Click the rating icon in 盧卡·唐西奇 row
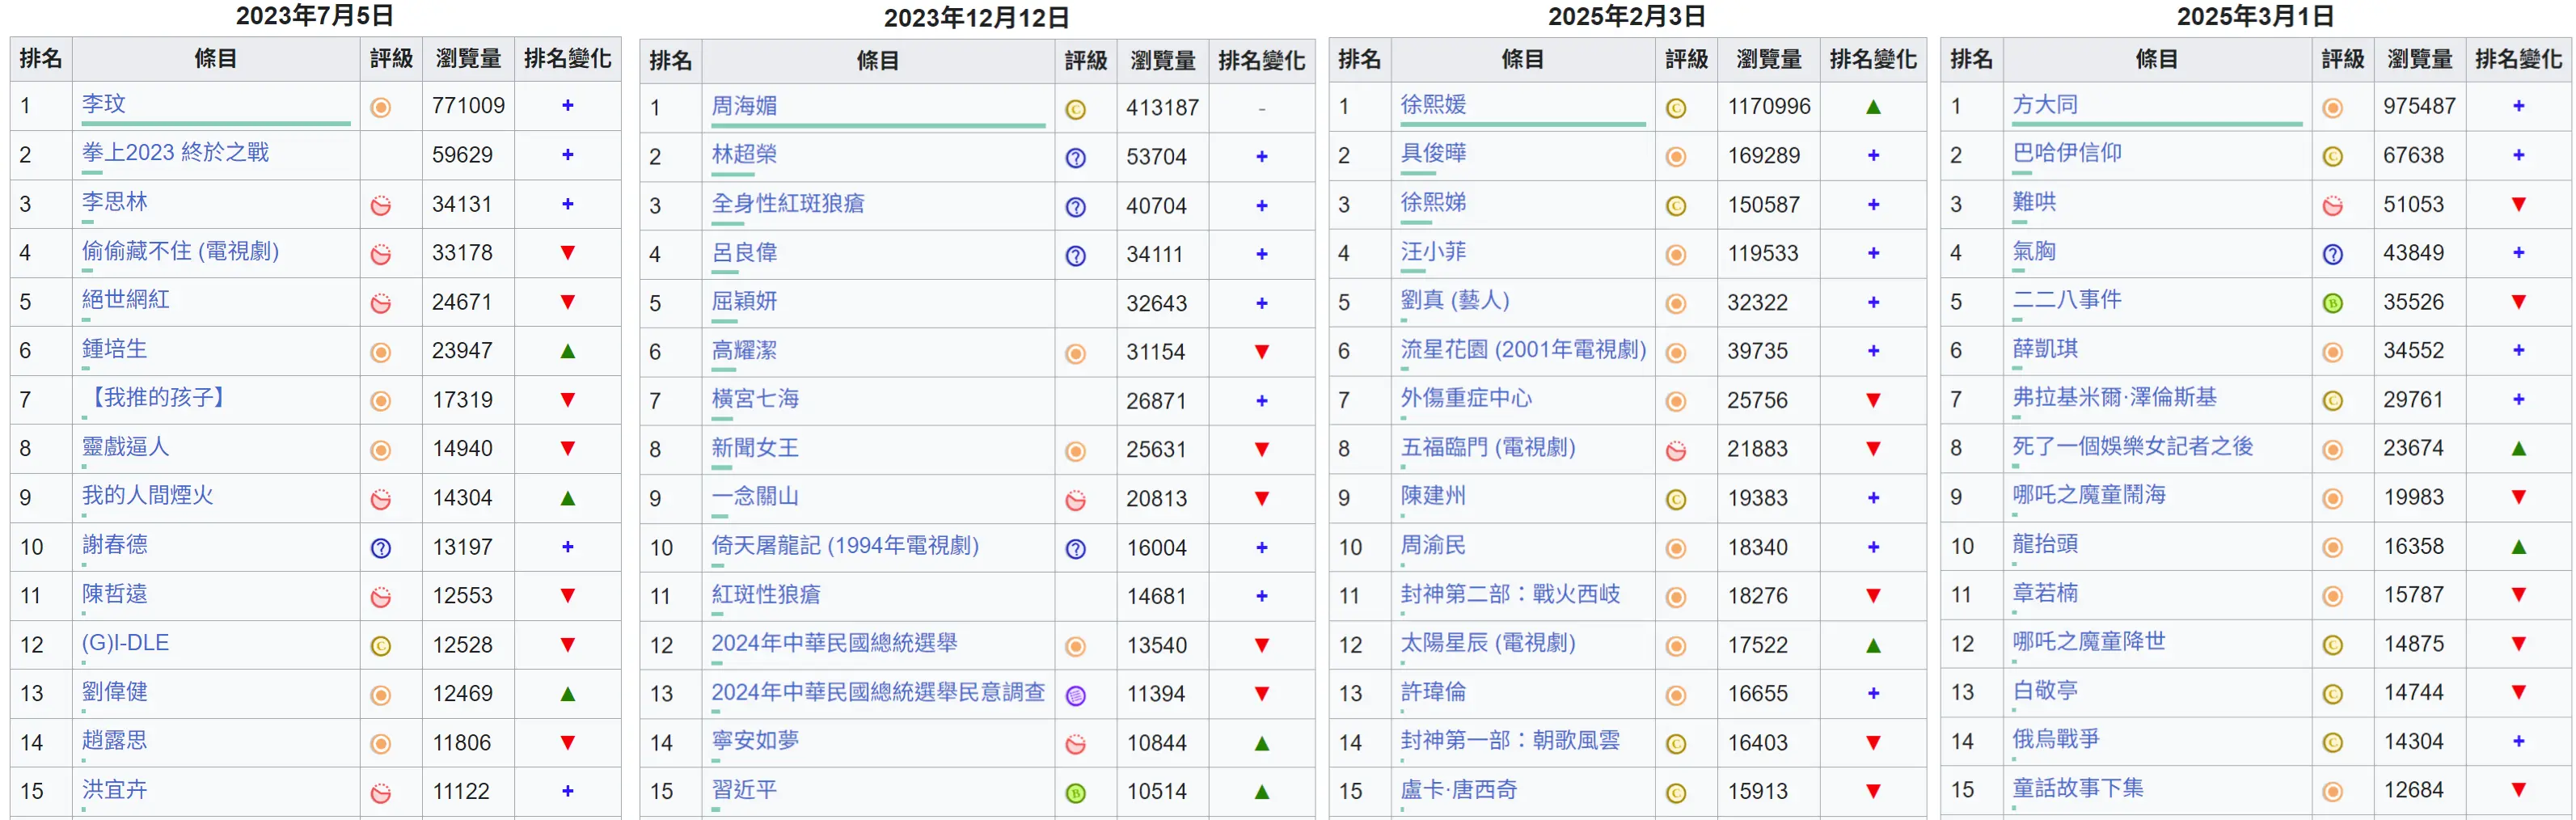The image size is (2576, 820). 1677,794
